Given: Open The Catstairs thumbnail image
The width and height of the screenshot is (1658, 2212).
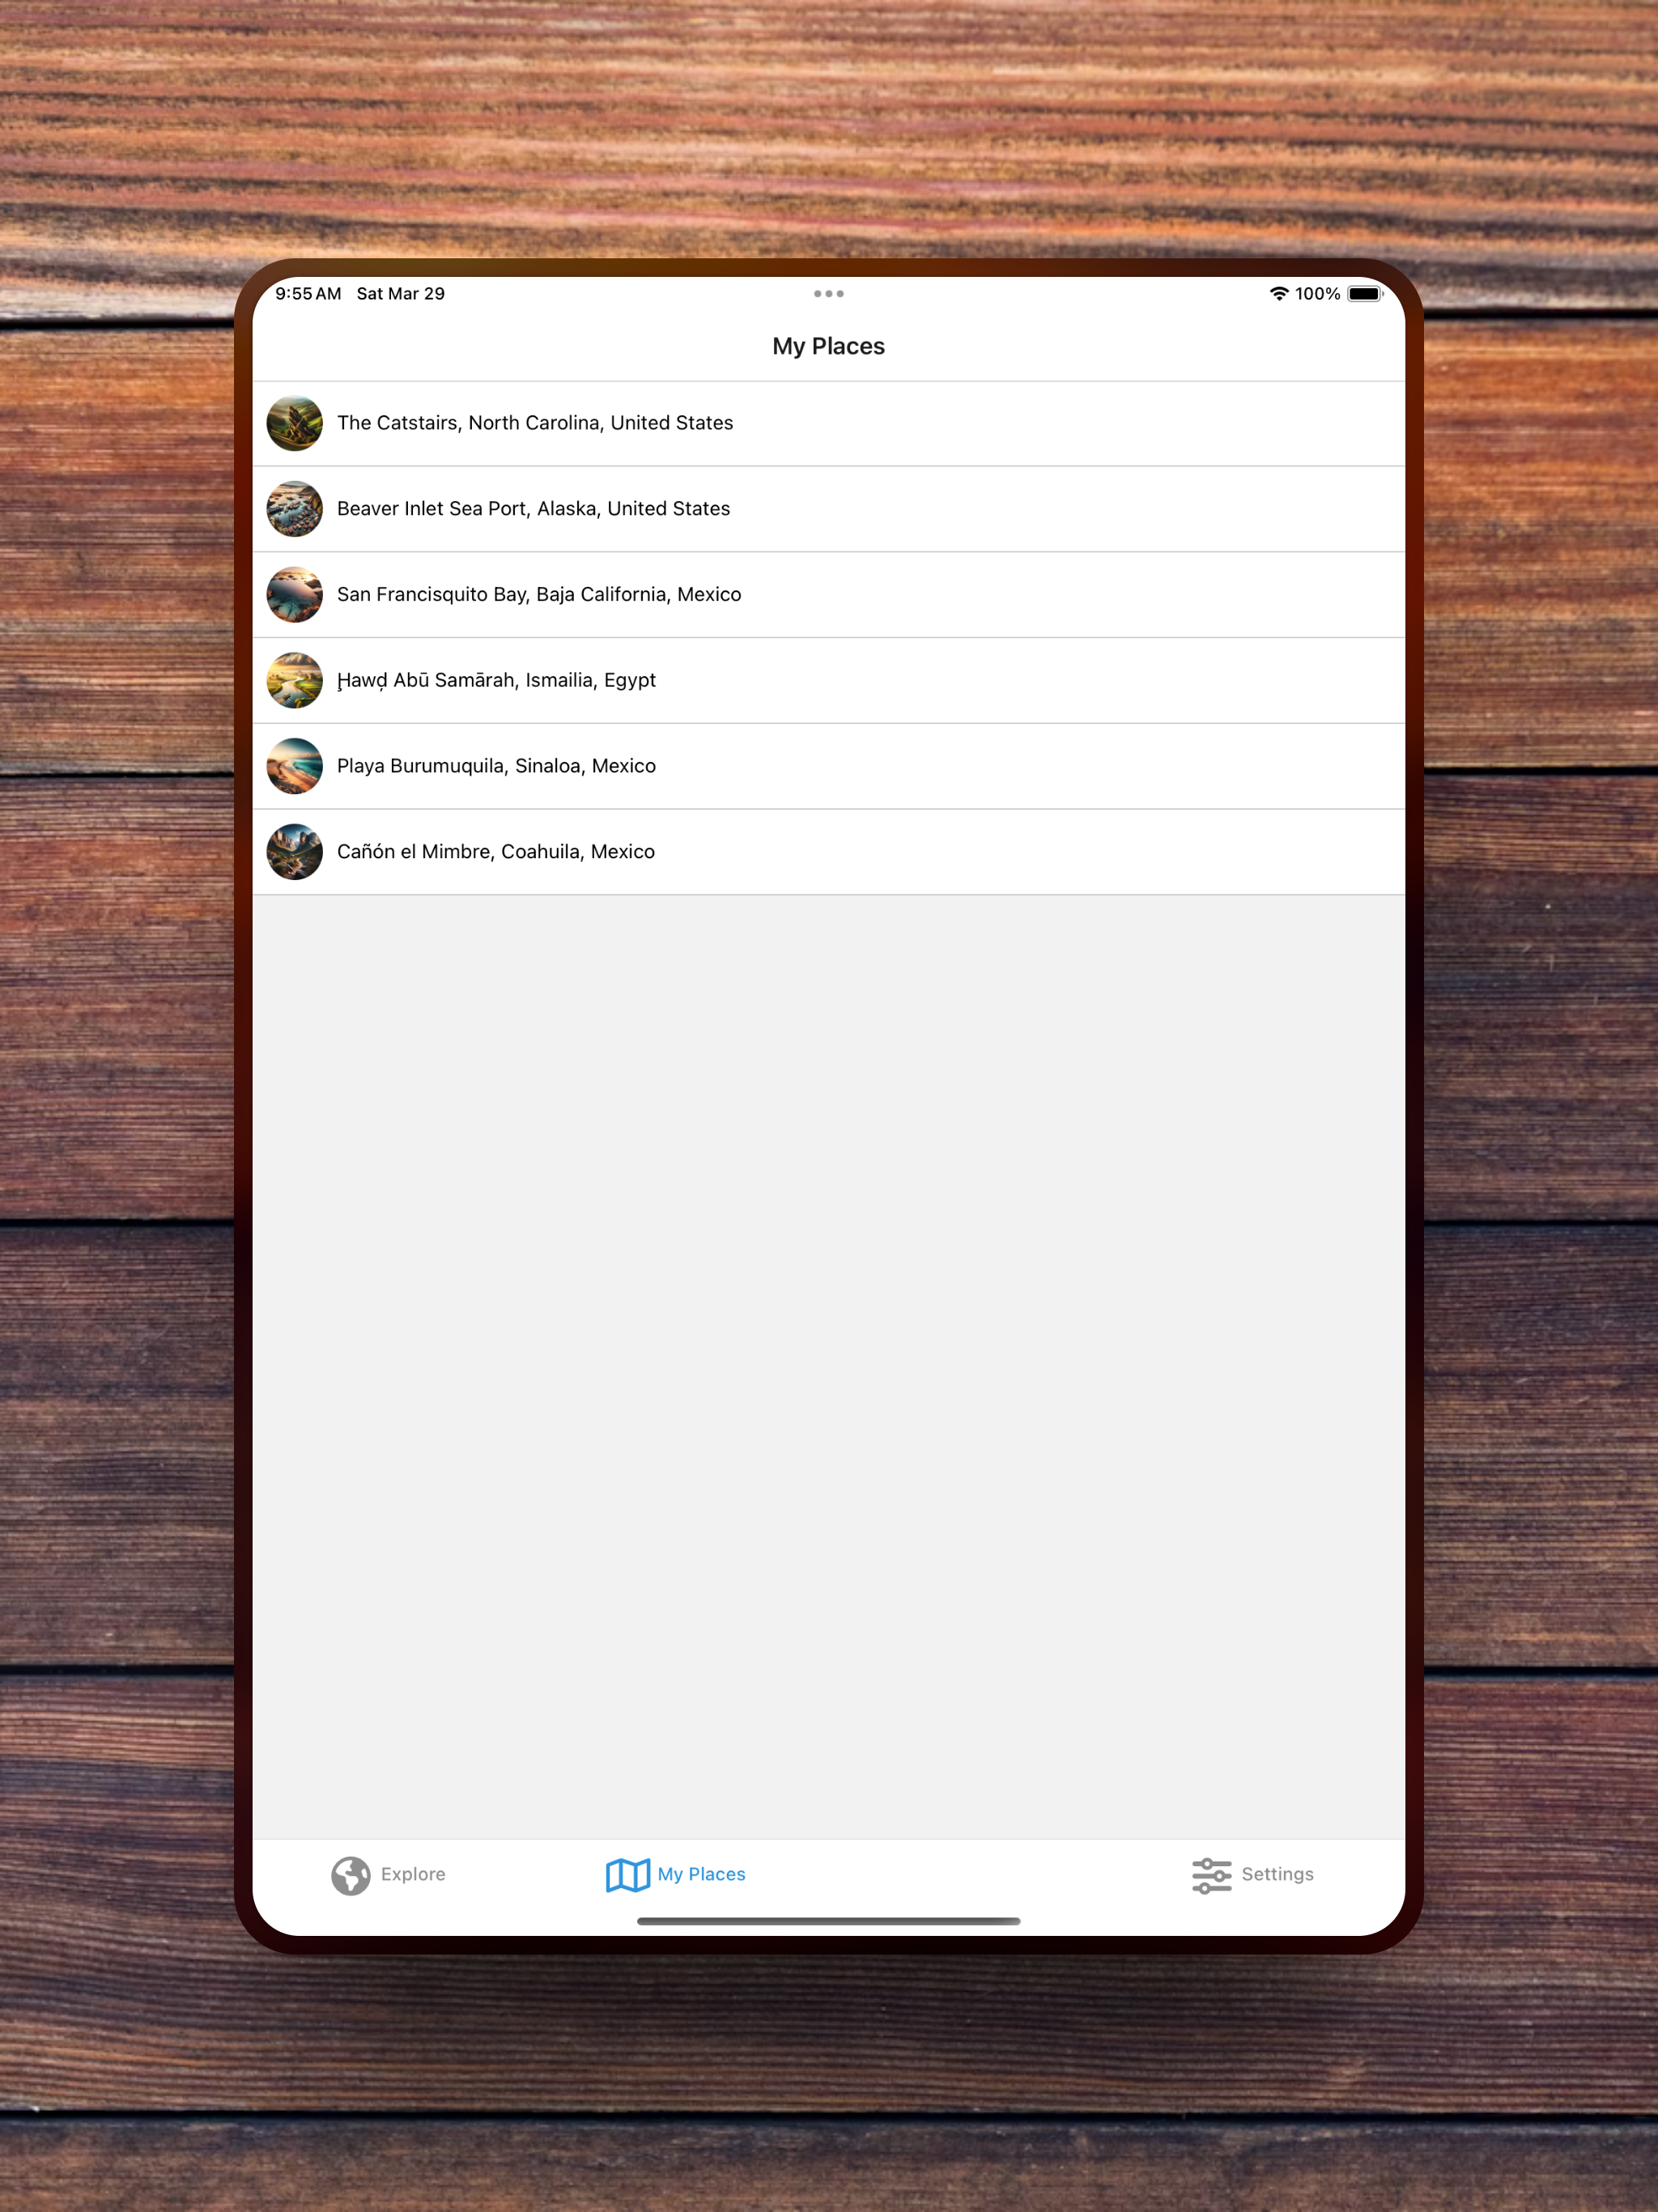Looking at the screenshot, I should pyautogui.click(x=294, y=423).
